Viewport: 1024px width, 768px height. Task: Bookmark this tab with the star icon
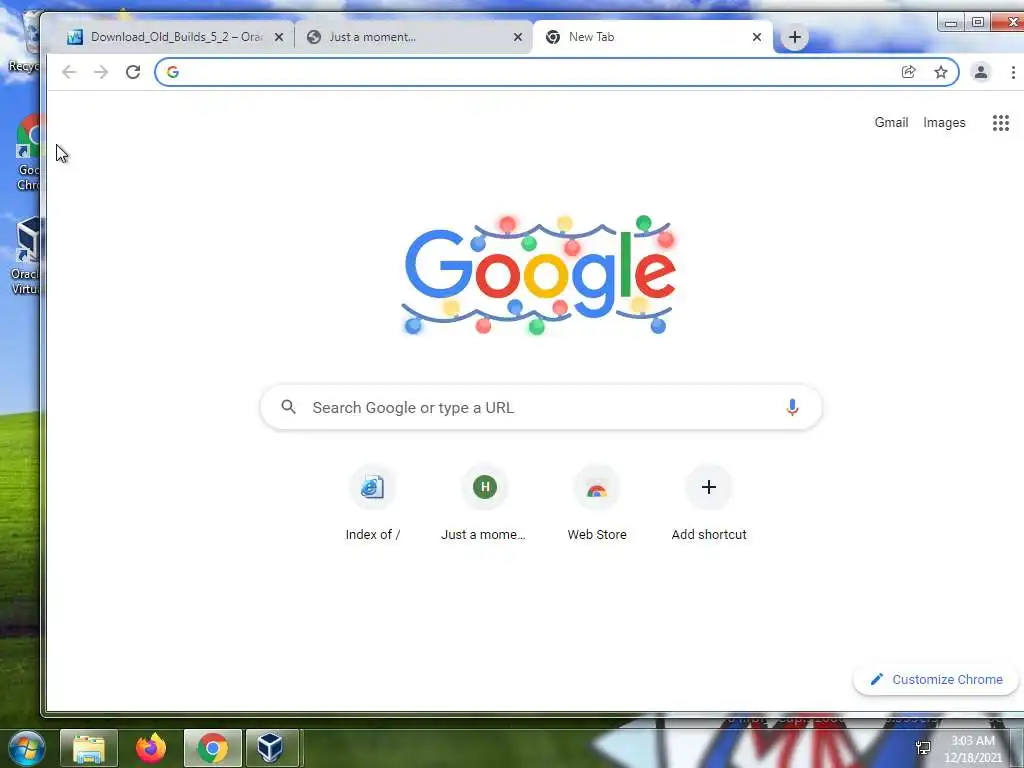pyautogui.click(x=940, y=72)
